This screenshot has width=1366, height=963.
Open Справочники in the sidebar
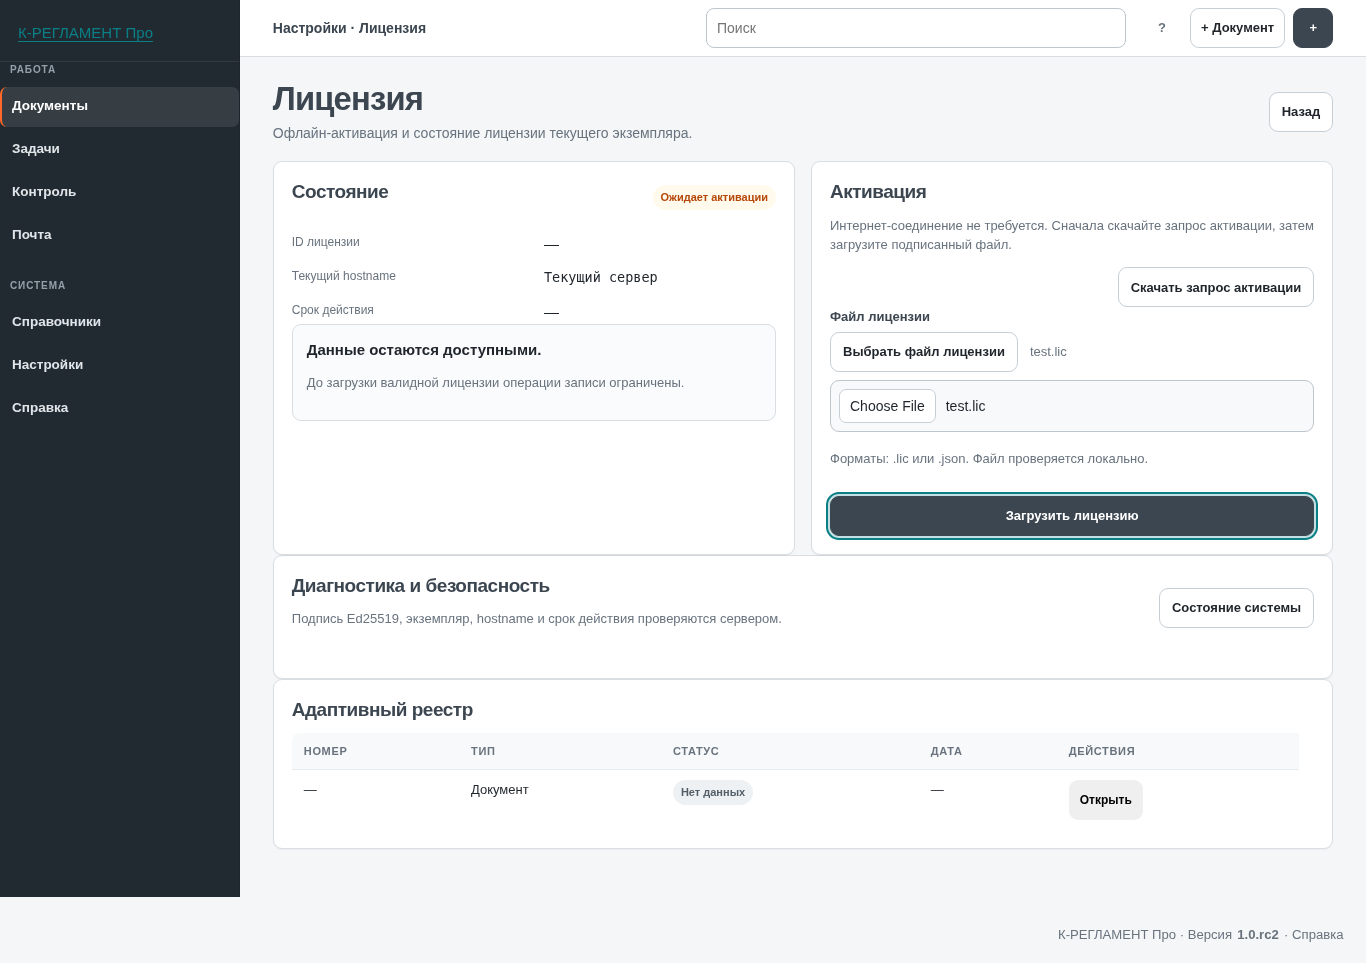pyautogui.click(x=120, y=322)
